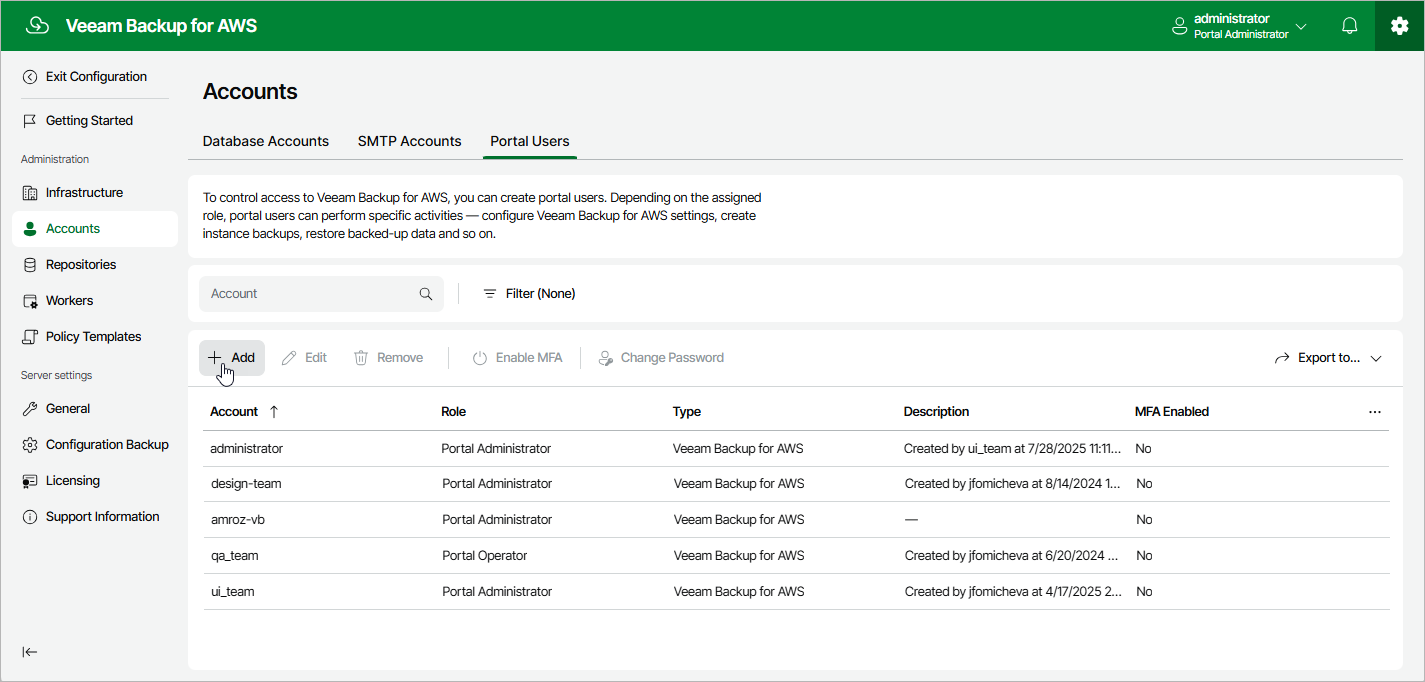Click Veeam Backup for AWS title

(161, 26)
